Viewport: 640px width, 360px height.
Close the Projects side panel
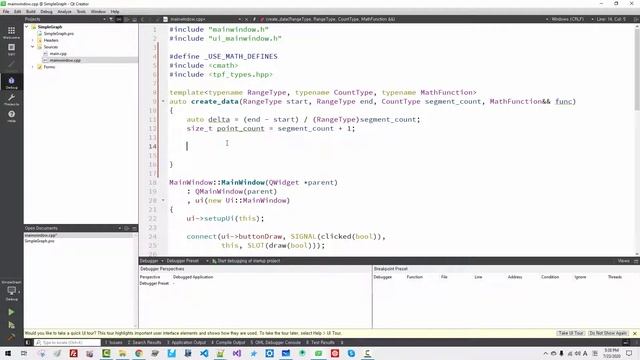coord(134,19)
